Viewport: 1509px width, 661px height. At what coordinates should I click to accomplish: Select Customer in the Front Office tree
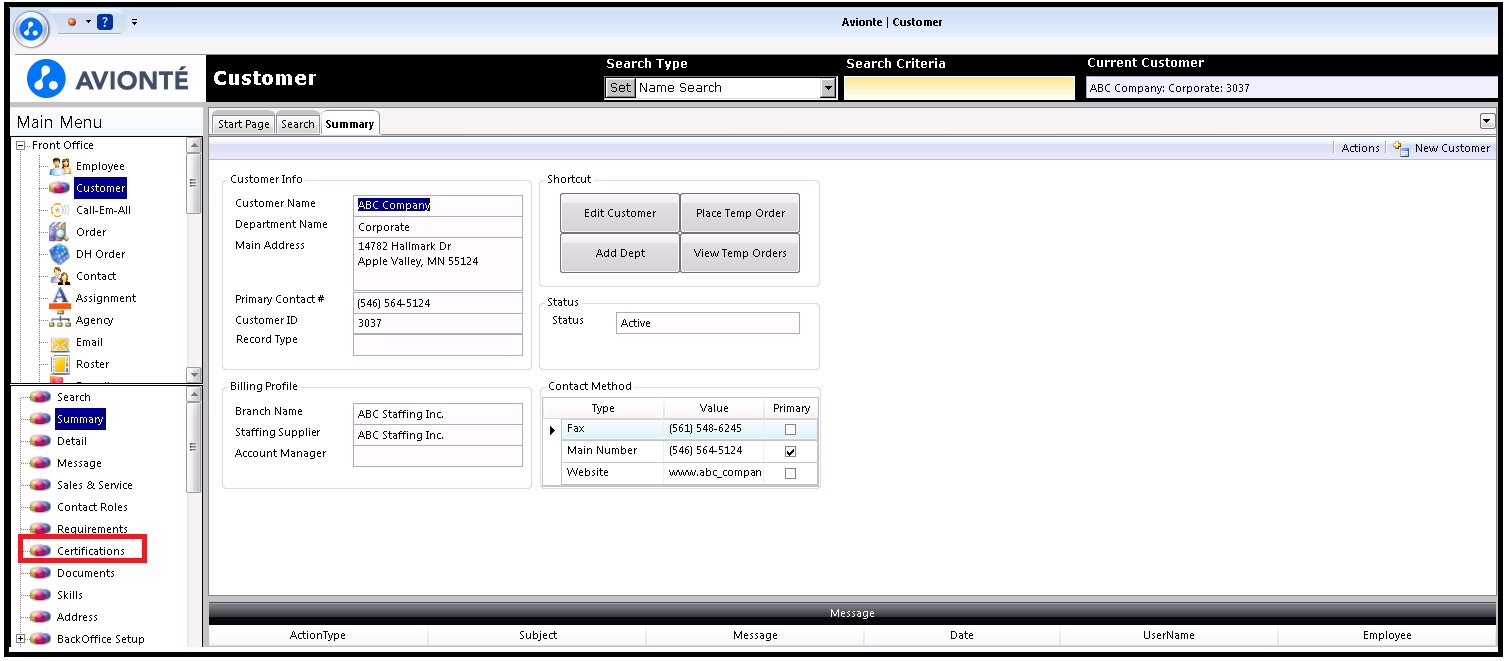(x=100, y=188)
